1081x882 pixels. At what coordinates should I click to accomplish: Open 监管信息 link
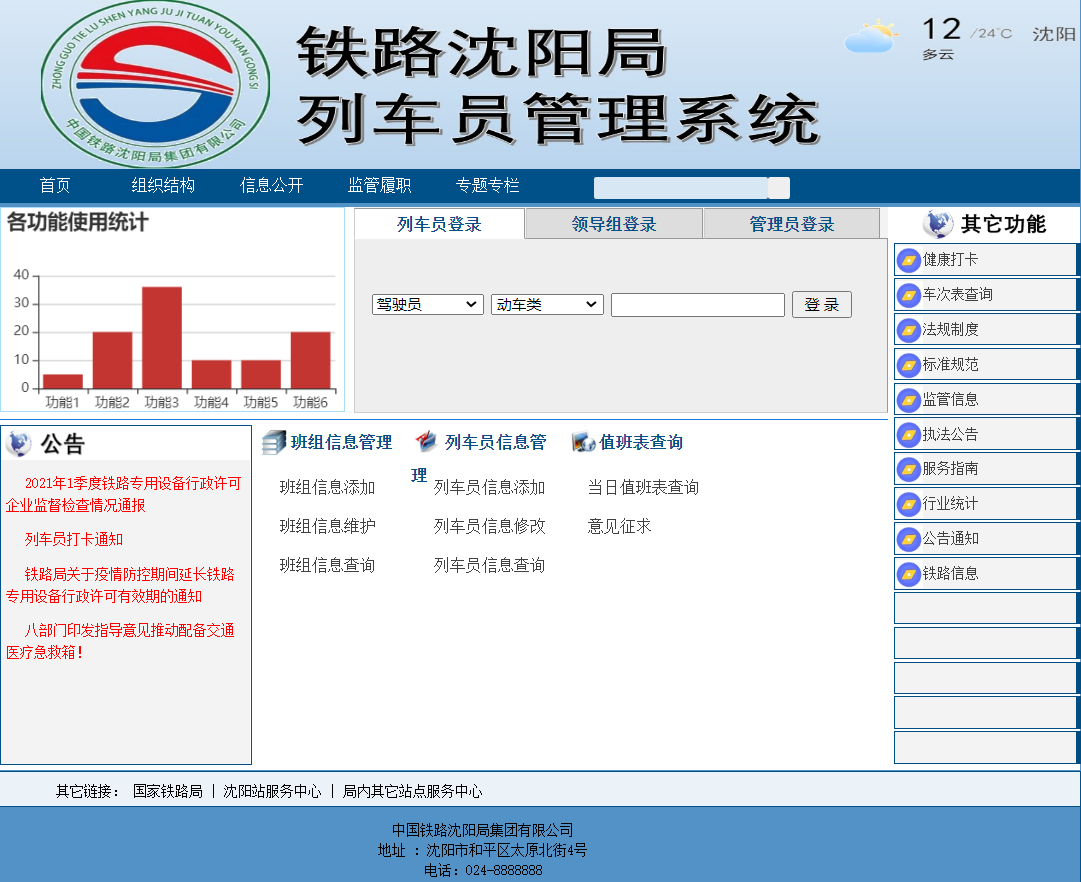(x=950, y=400)
